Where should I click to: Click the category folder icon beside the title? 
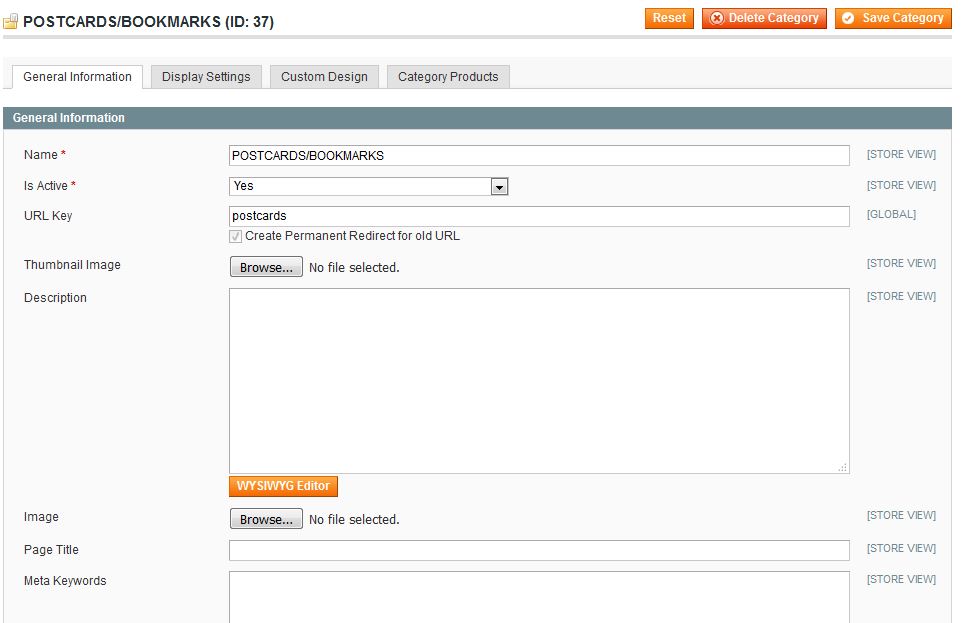pyautogui.click(x=11, y=21)
